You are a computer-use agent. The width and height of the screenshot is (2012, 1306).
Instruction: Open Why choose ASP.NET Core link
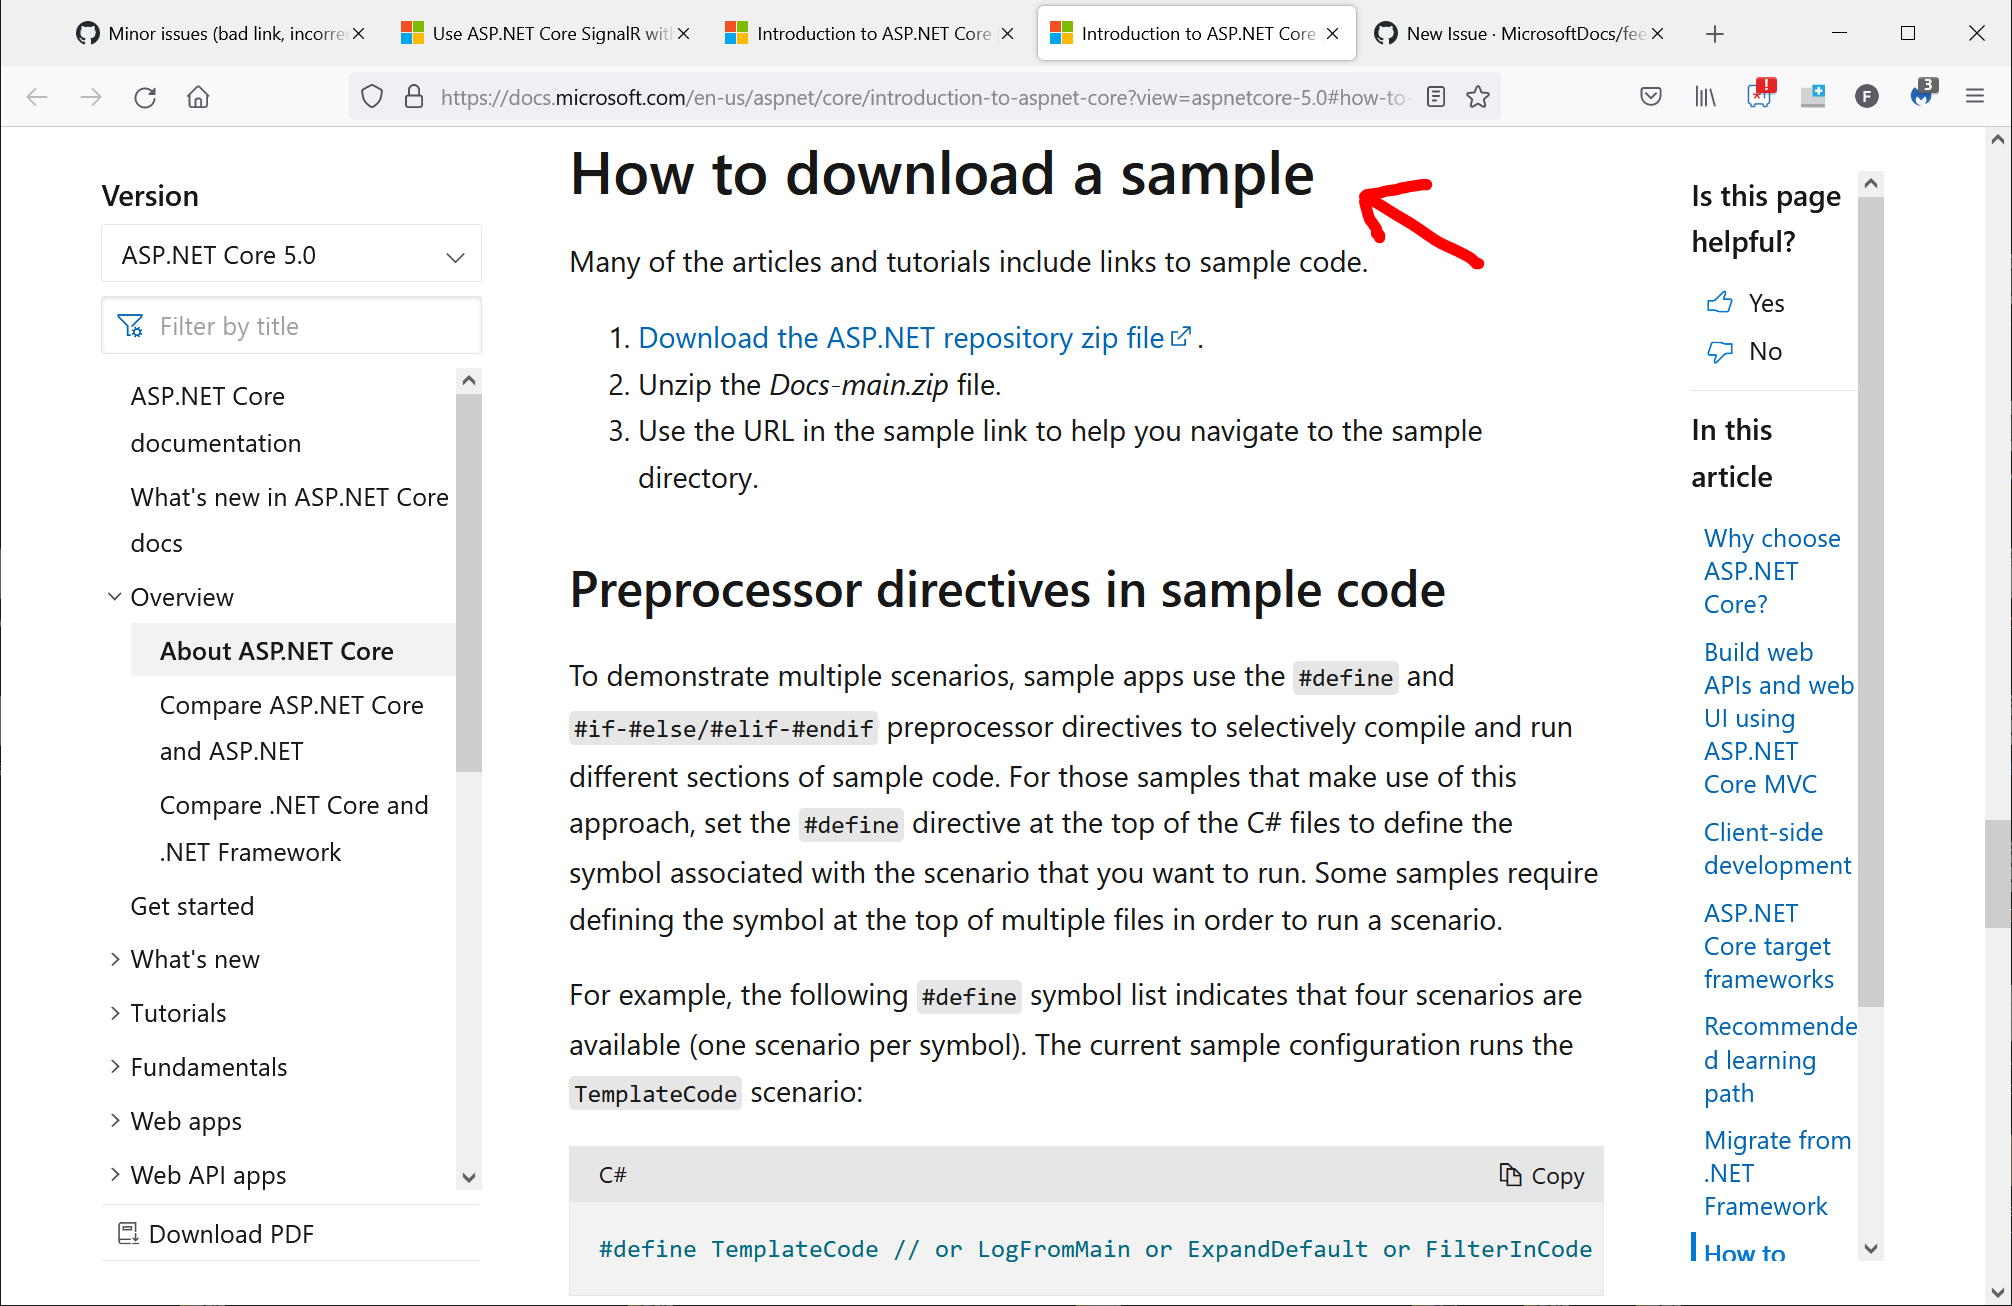(x=1772, y=571)
